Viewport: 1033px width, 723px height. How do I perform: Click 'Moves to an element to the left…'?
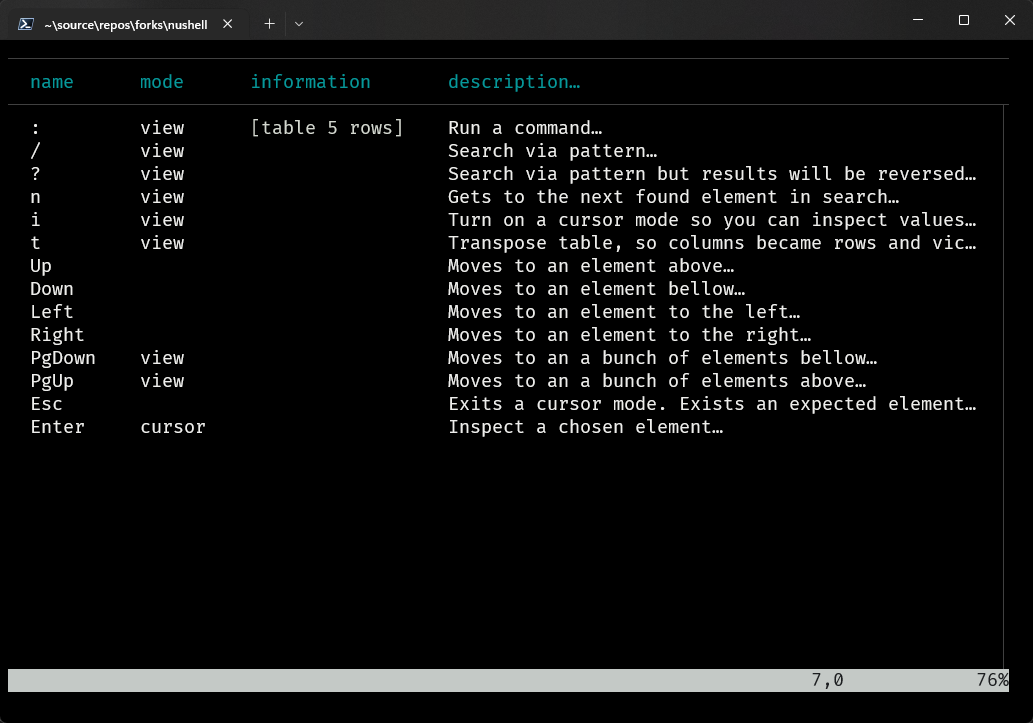(624, 312)
